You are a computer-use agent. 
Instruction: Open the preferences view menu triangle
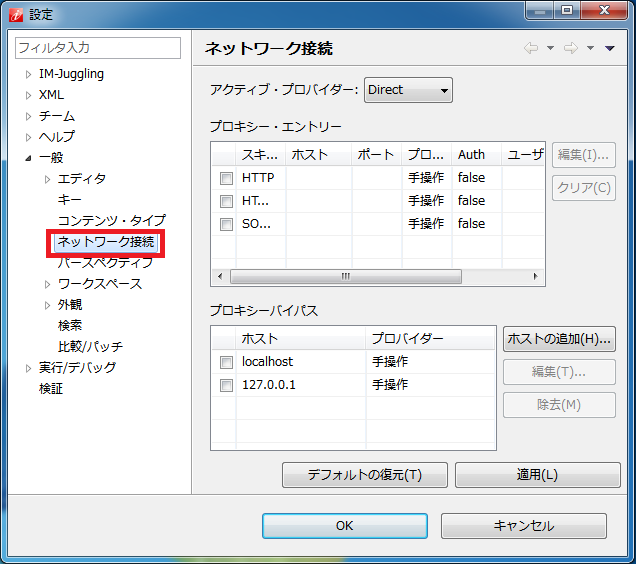click(610, 48)
